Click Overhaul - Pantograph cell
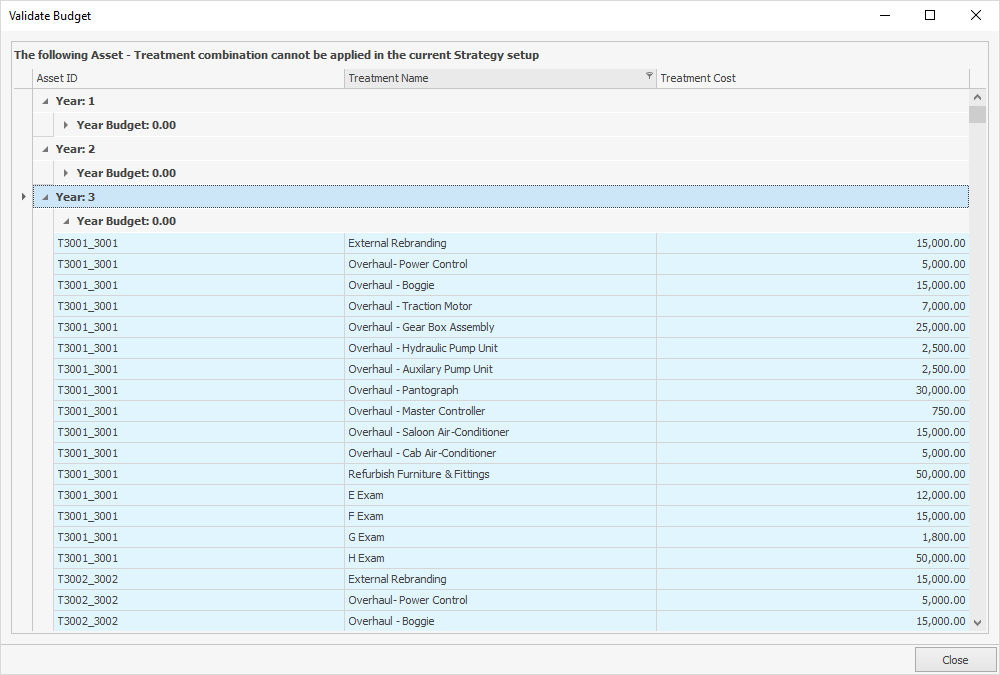The width and height of the screenshot is (1000, 675). 500,390
